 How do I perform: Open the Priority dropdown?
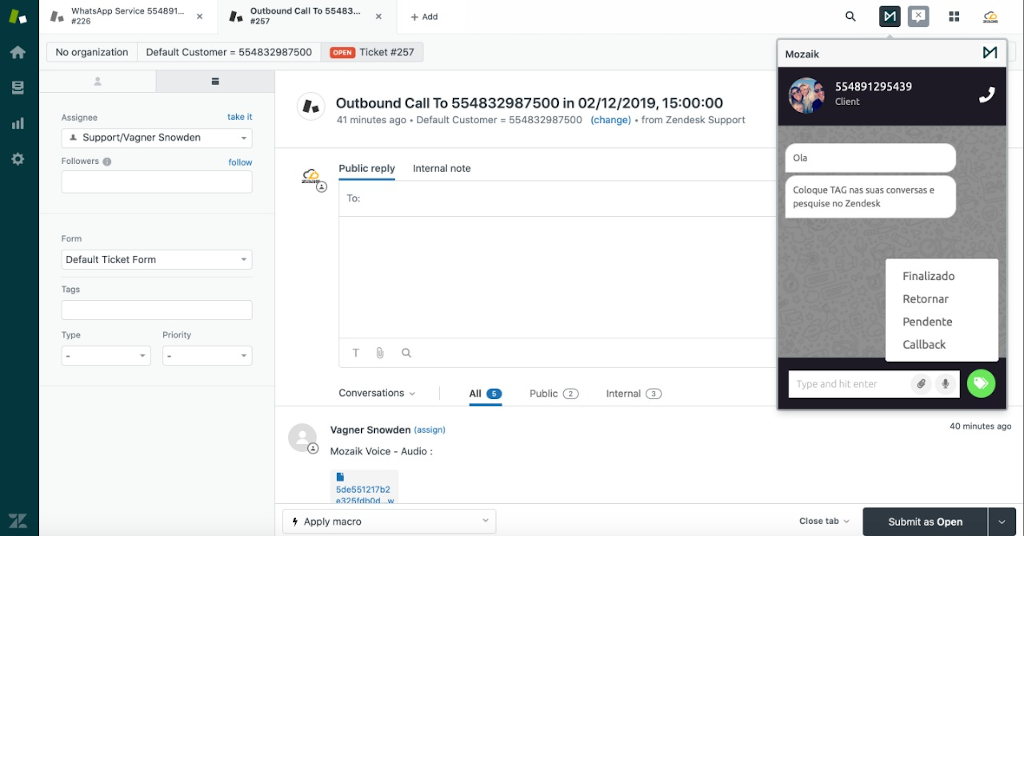click(x=207, y=356)
